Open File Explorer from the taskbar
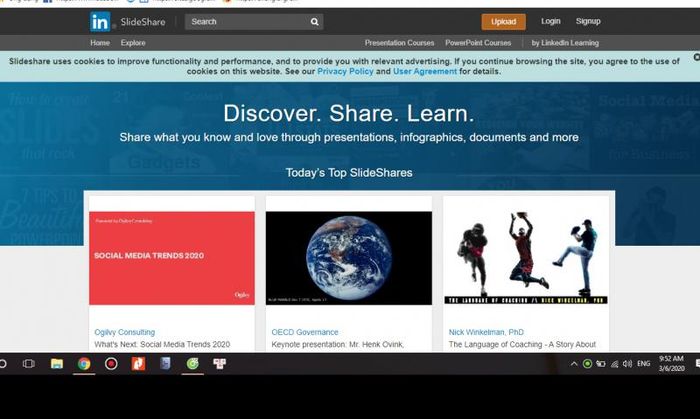The image size is (700, 419). pos(57,364)
